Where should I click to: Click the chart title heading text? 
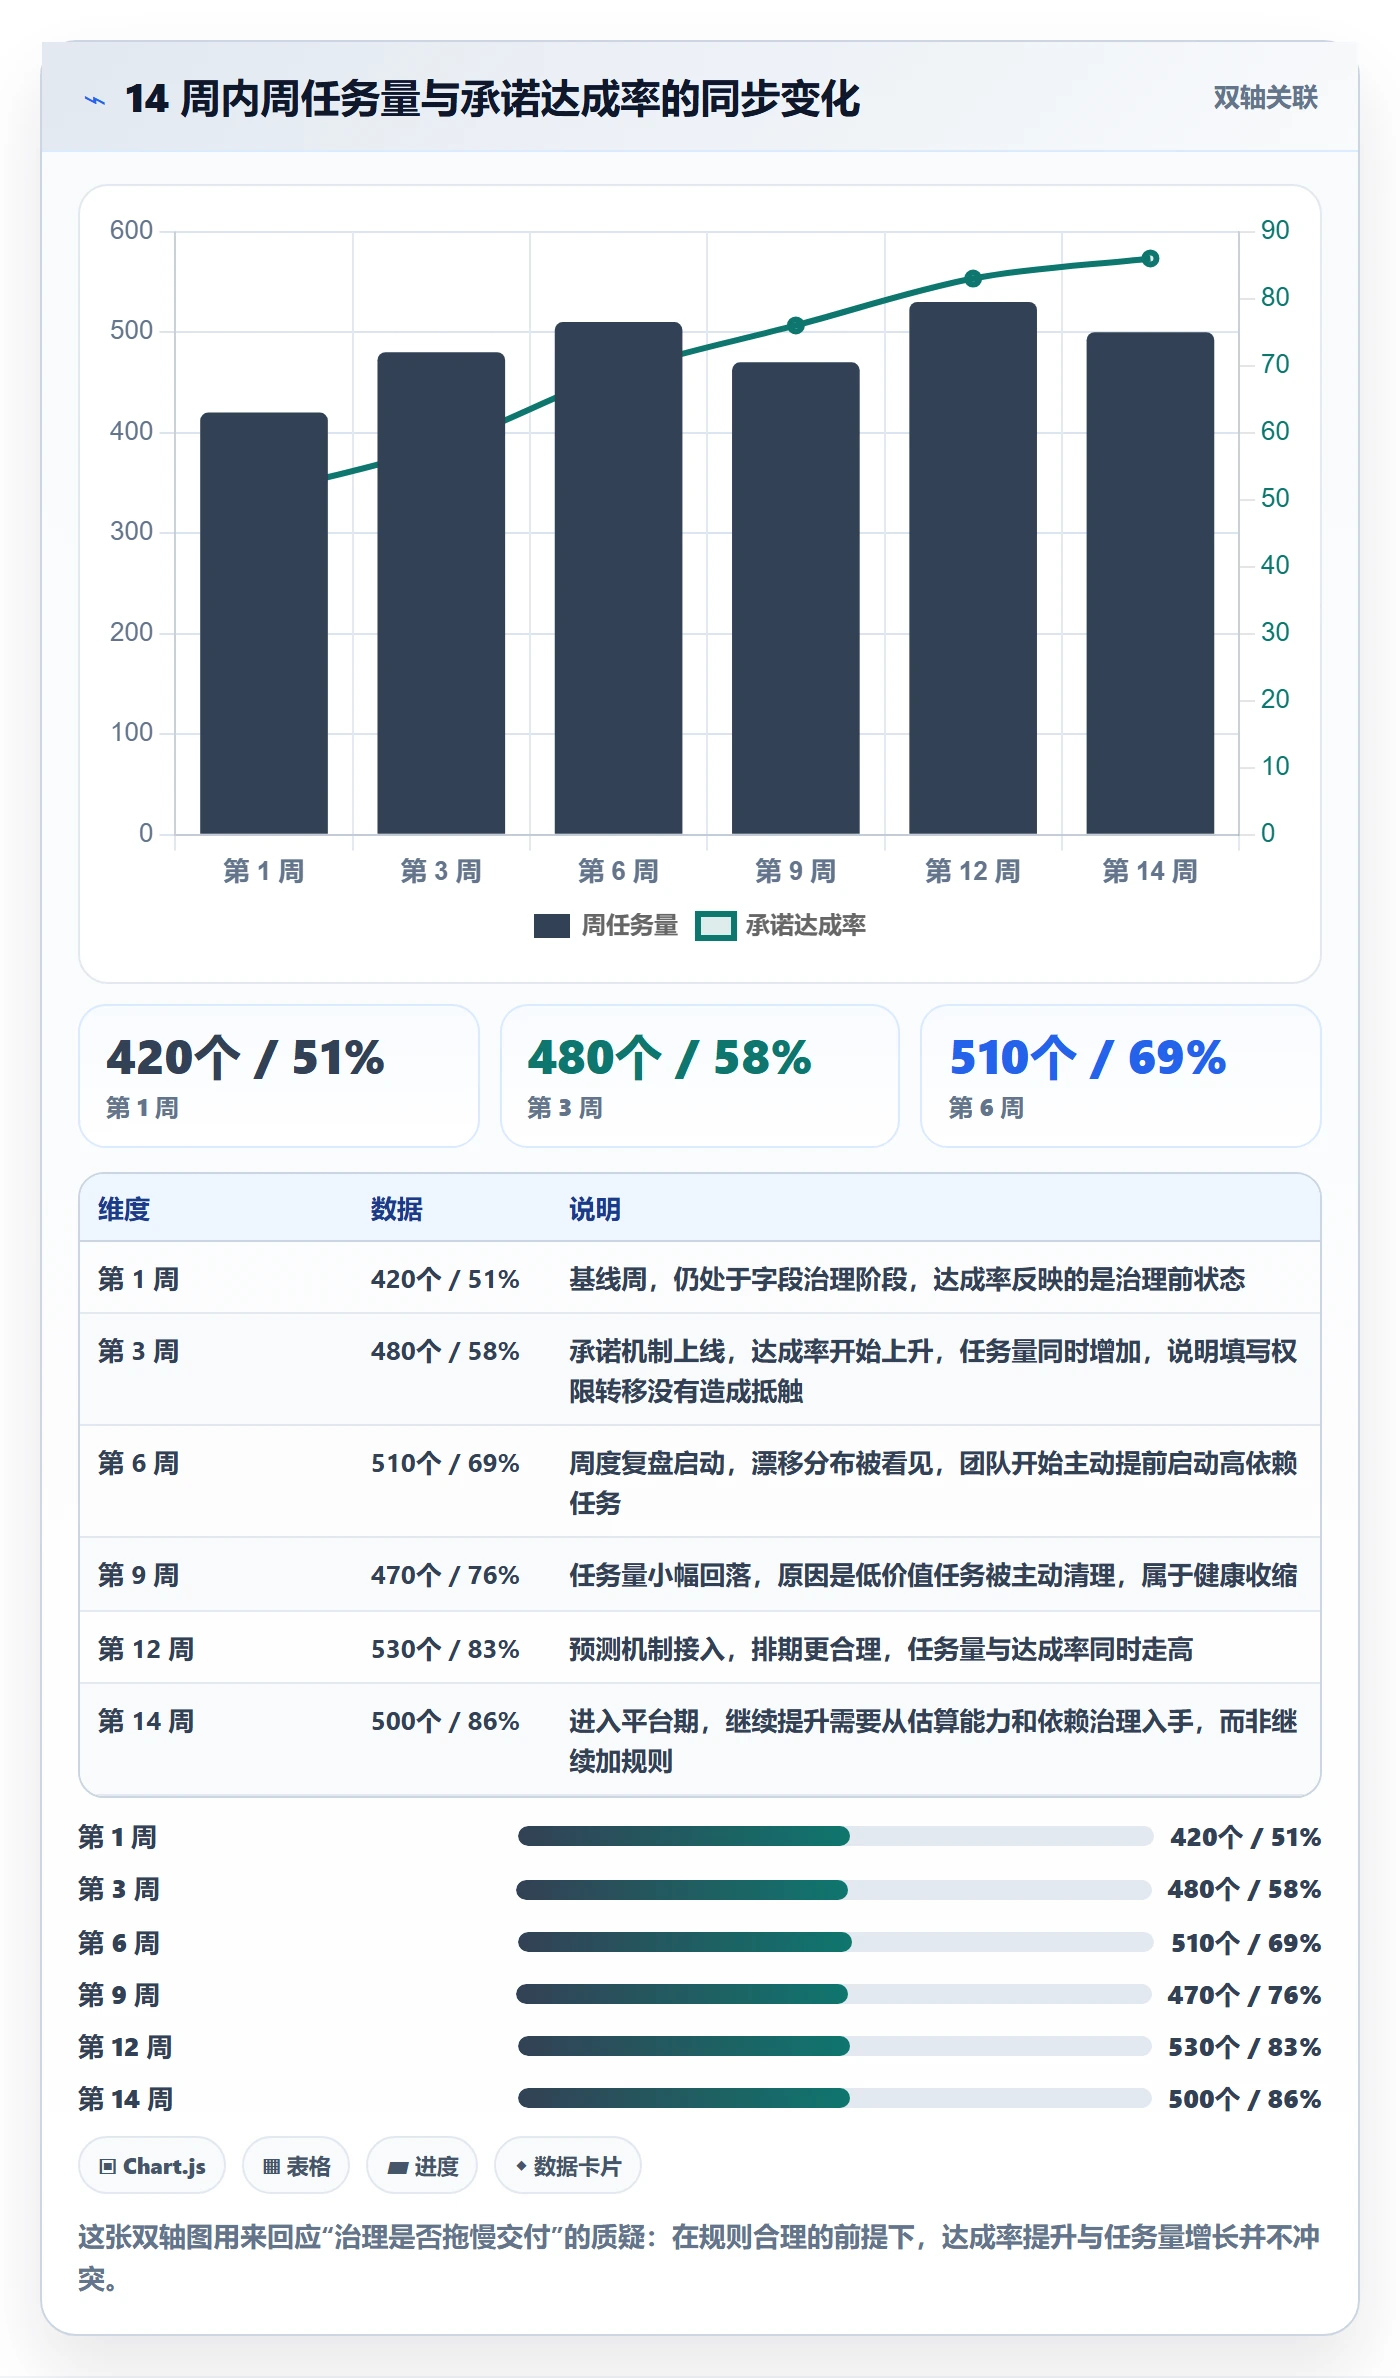492,99
